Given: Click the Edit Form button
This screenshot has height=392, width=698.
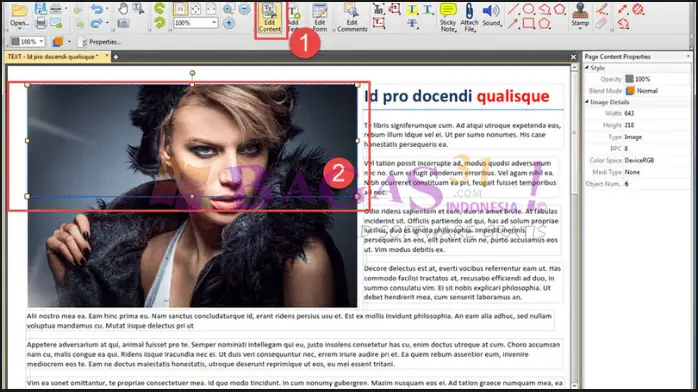Looking at the screenshot, I should click(320, 17).
